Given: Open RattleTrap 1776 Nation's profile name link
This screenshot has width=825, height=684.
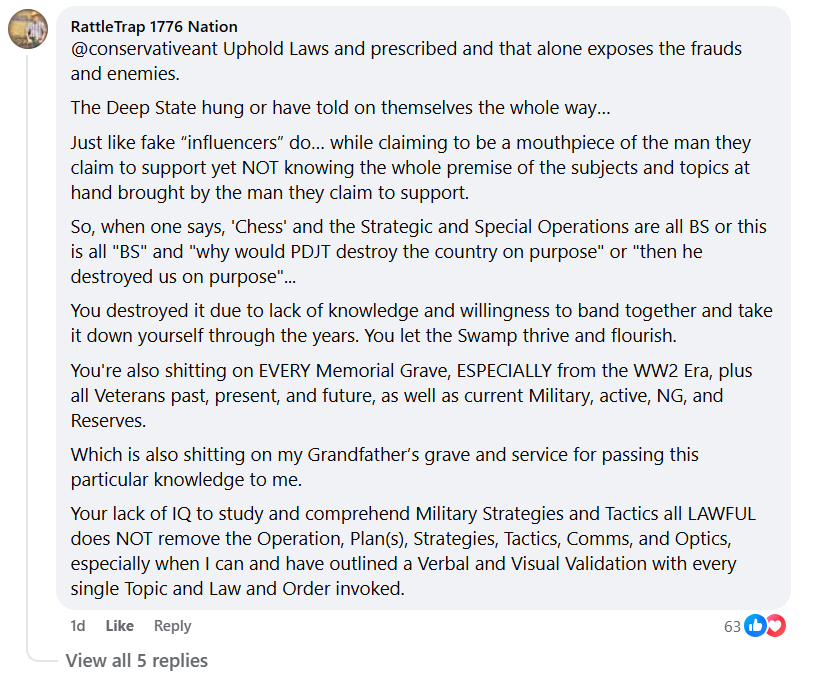Looking at the screenshot, I should click(154, 27).
